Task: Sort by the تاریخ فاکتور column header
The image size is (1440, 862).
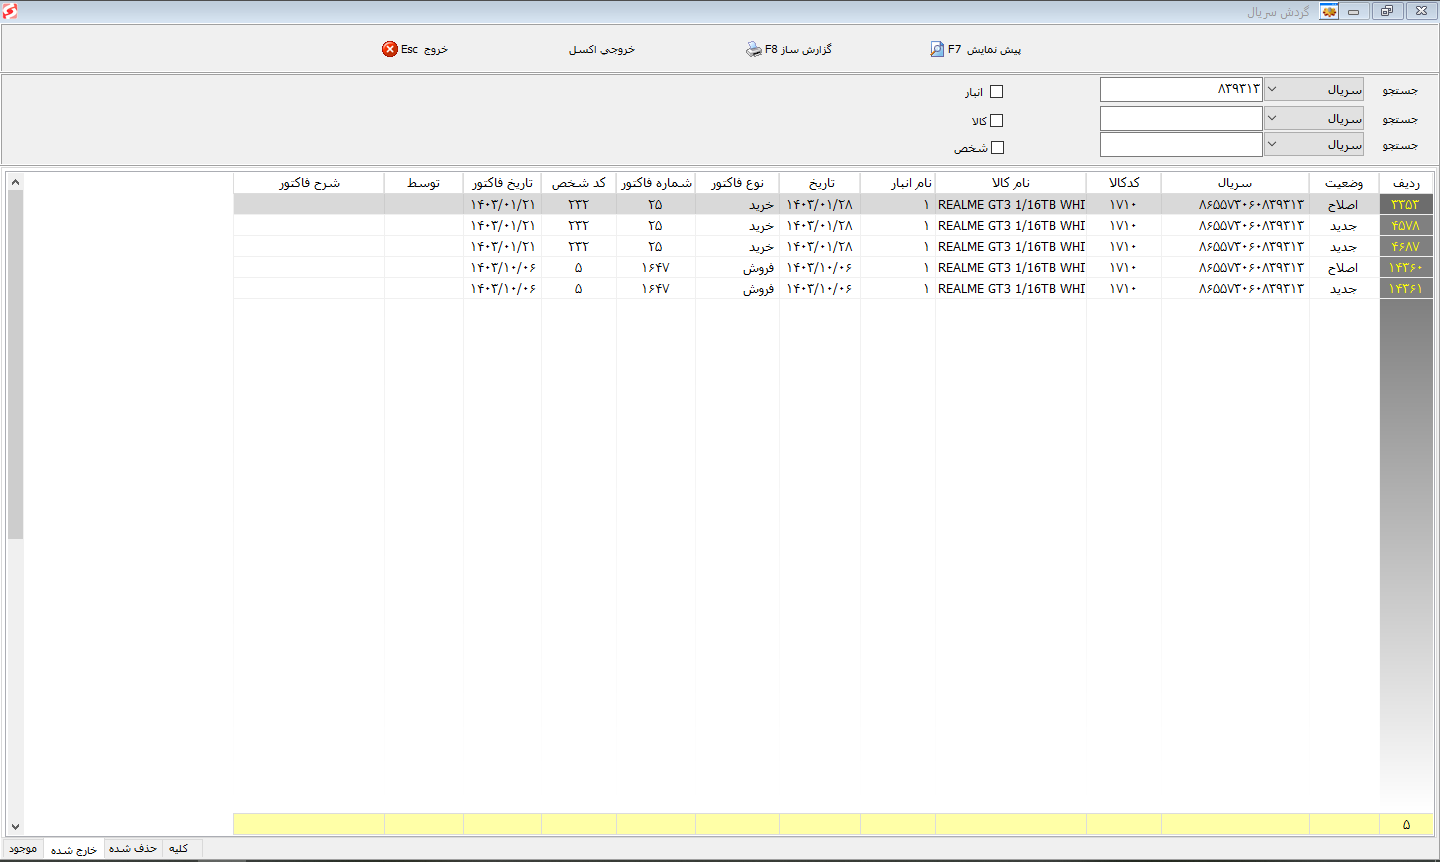Action: point(503,183)
